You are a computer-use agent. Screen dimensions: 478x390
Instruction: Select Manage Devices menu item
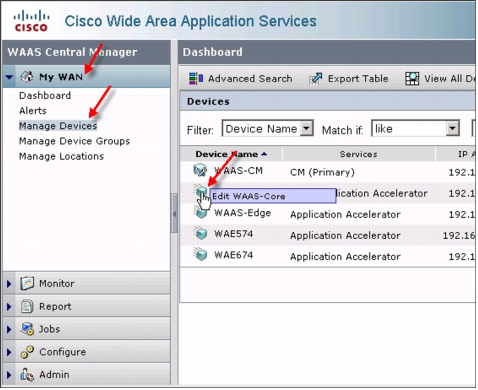[x=58, y=126]
